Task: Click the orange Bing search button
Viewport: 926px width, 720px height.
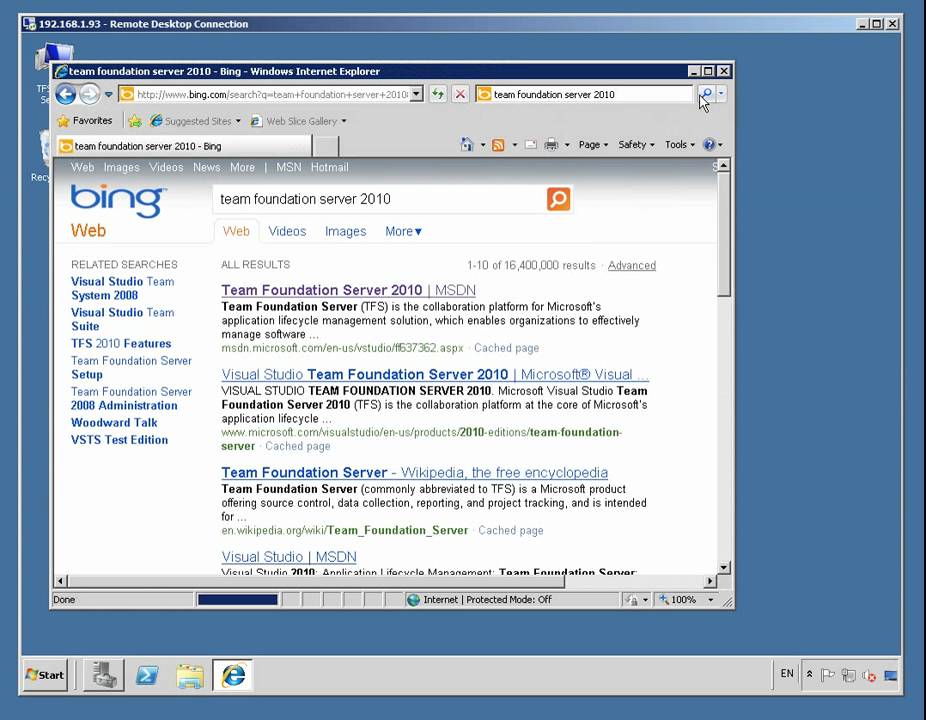Action: click(x=559, y=199)
